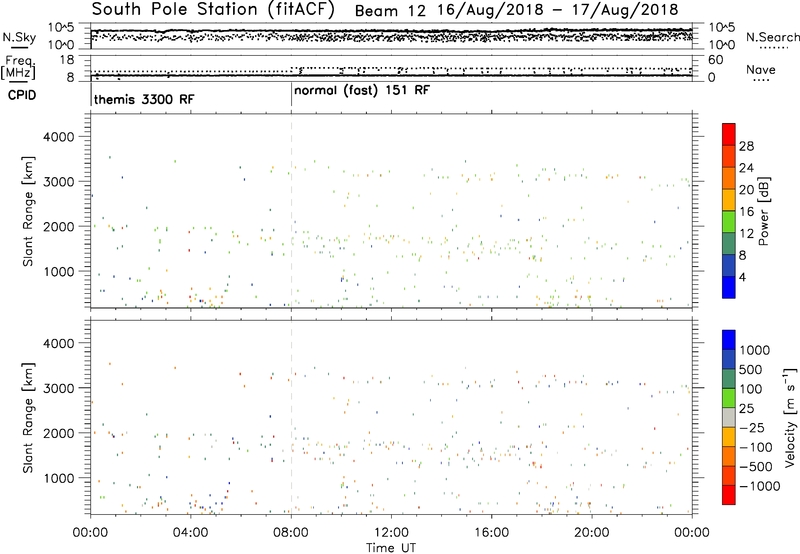Click the gray -25 to 25 Velocity colorbar segment

(729, 418)
